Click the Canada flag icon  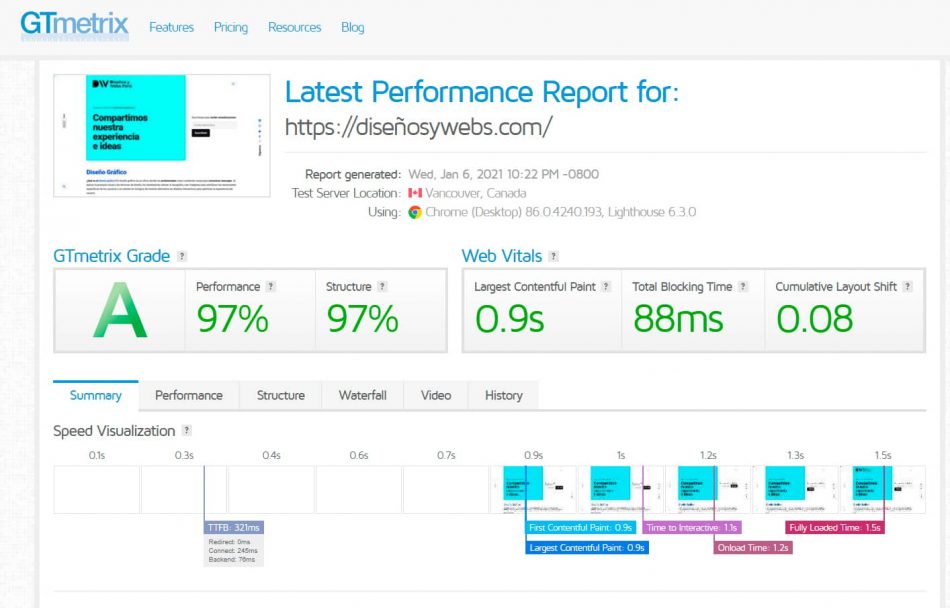[x=415, y=193]
